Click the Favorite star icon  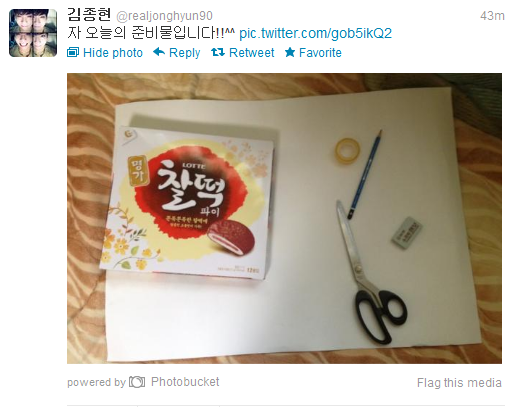point(290,52)
